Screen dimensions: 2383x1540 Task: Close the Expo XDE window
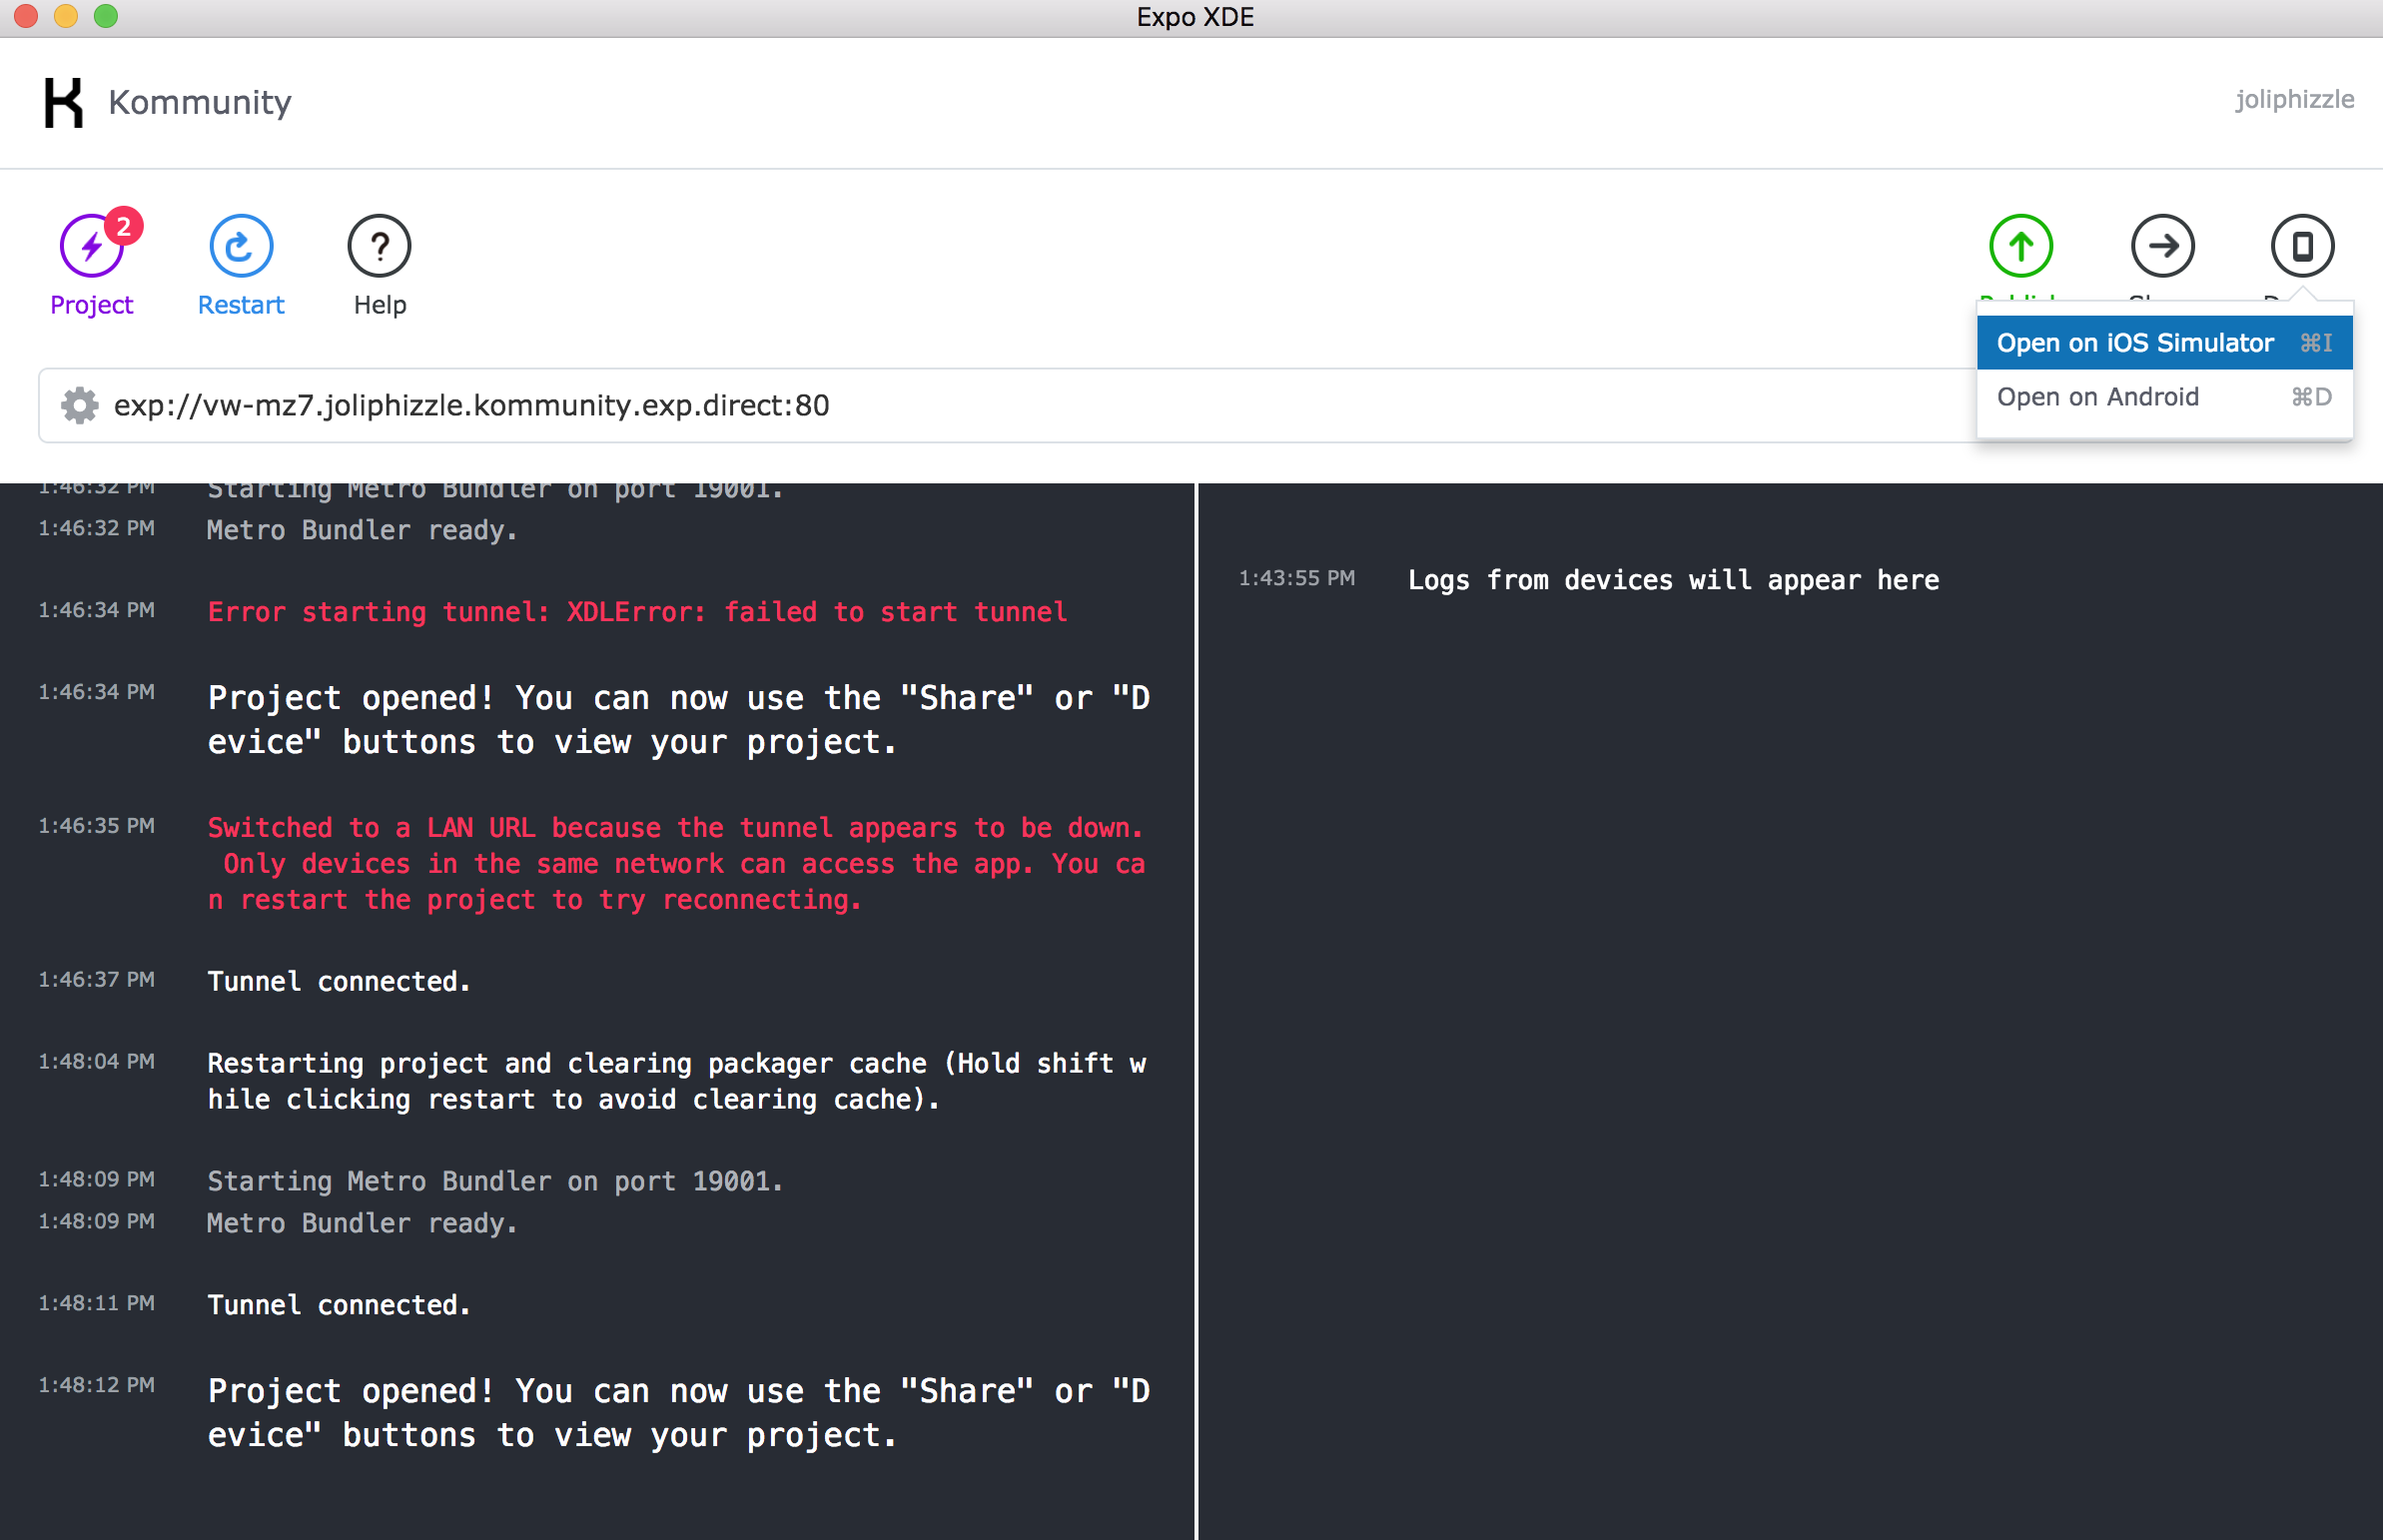[x=26, y=16]
